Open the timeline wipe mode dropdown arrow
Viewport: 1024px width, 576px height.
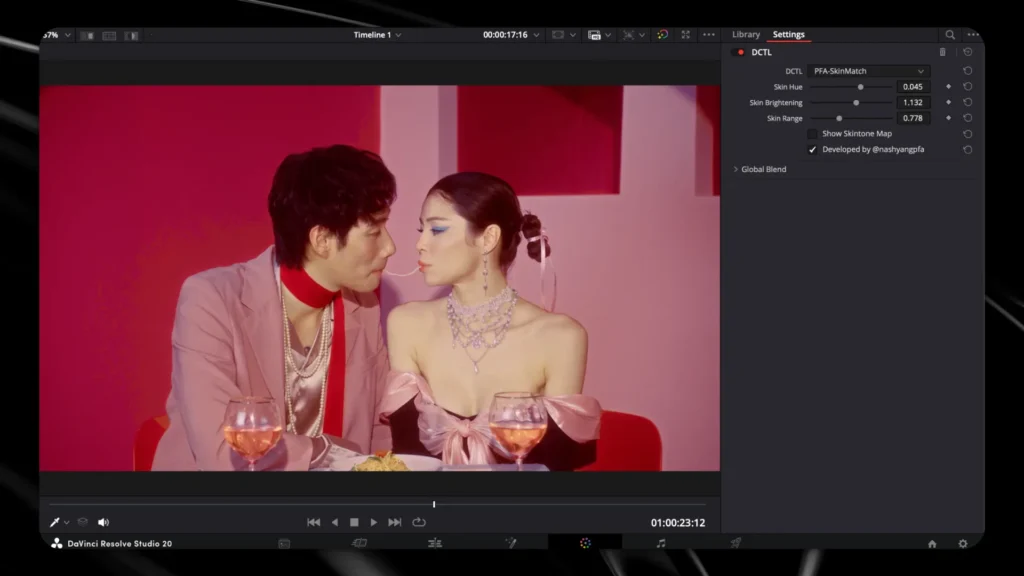point(608,35)
